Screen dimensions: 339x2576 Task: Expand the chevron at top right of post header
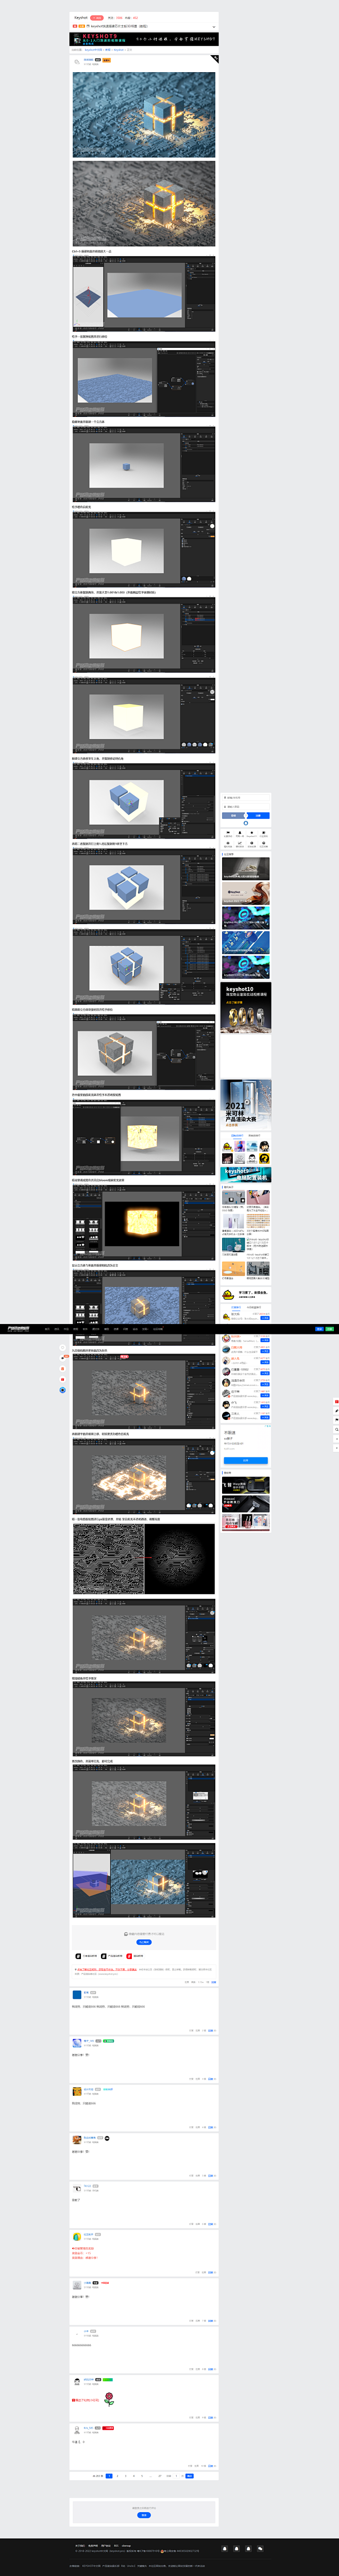(213, 27)
